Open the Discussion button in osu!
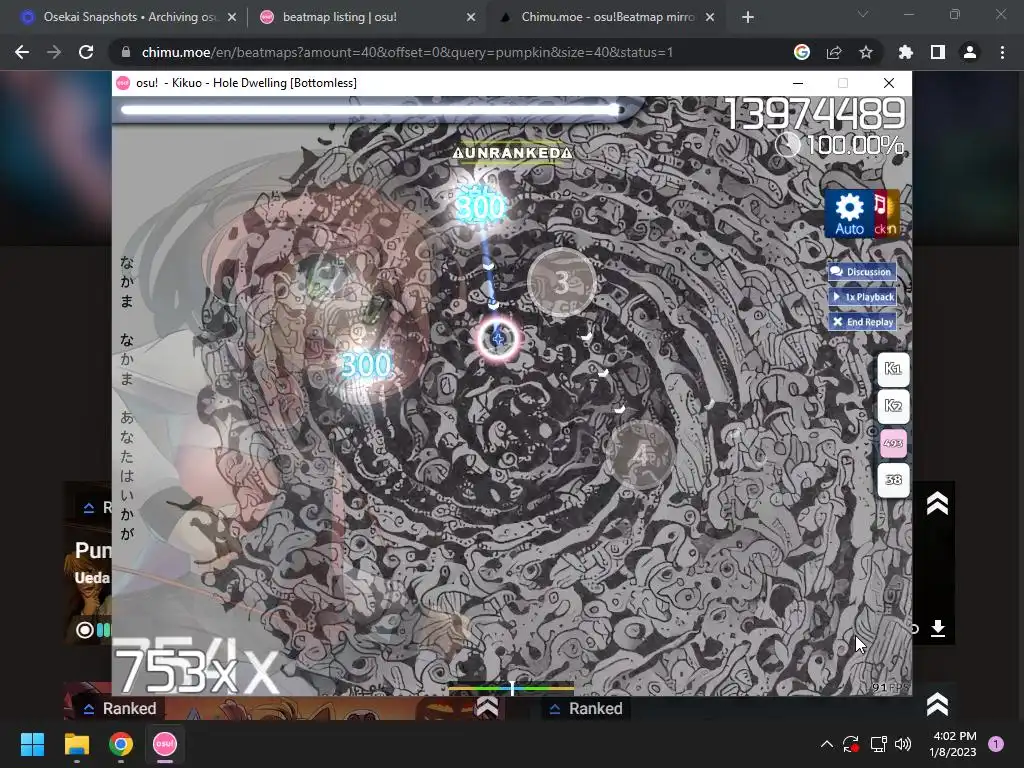 pos(862,272)
